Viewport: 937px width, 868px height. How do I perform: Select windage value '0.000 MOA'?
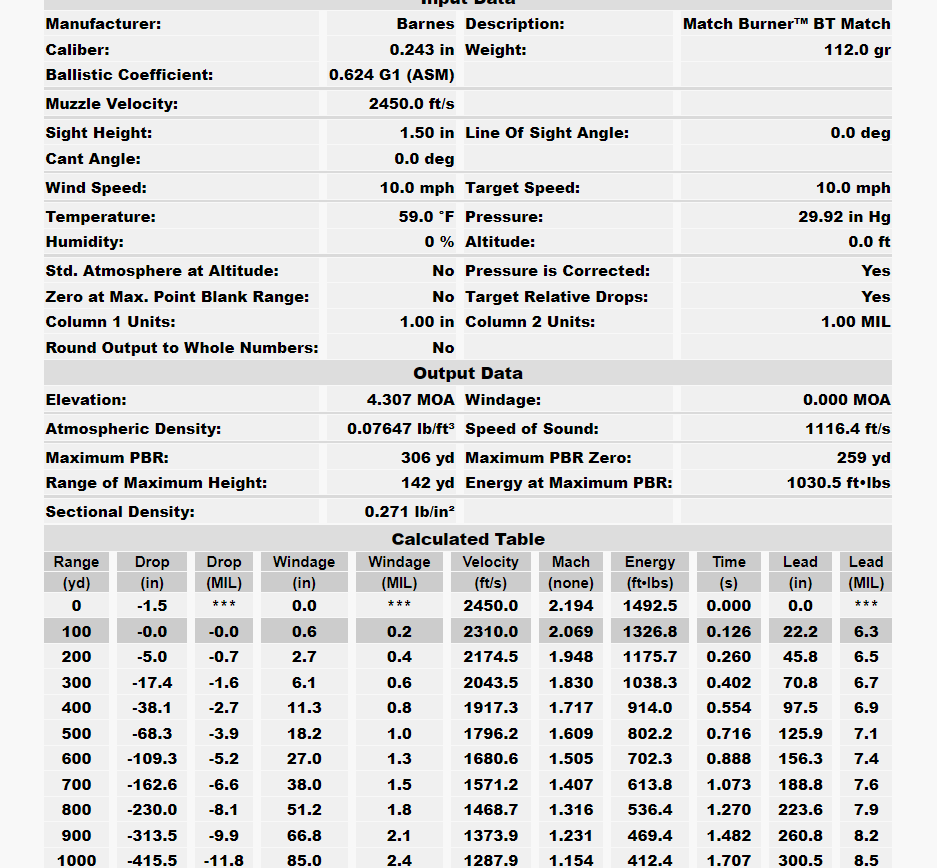pyautogui.click(x=846, y=400)
